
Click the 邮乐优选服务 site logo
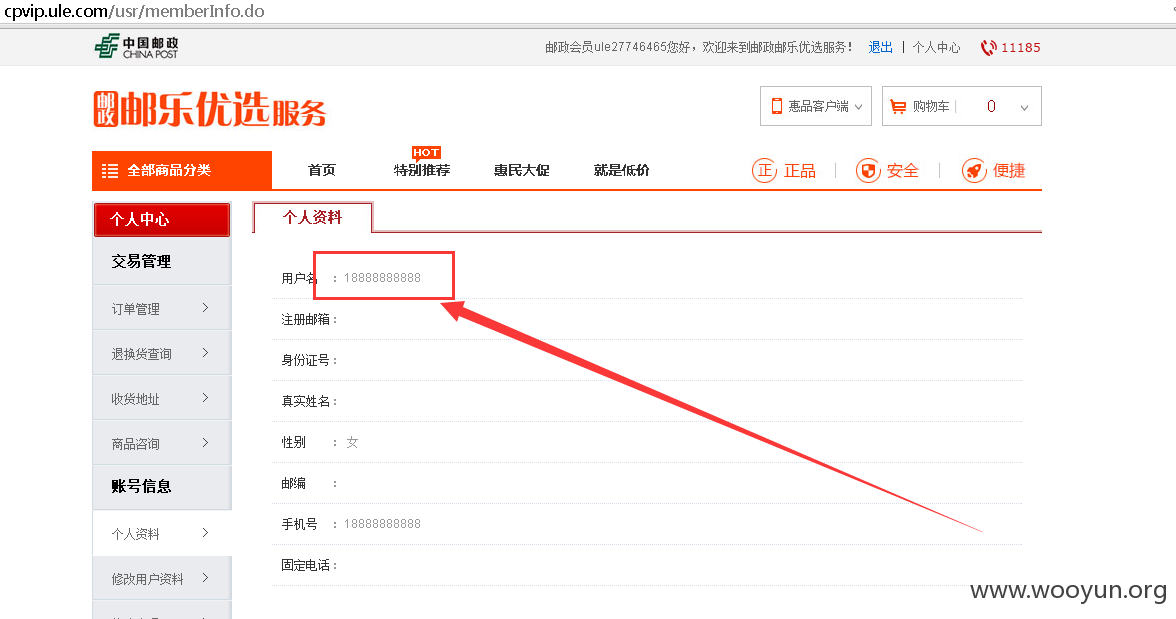coord(210,110)
